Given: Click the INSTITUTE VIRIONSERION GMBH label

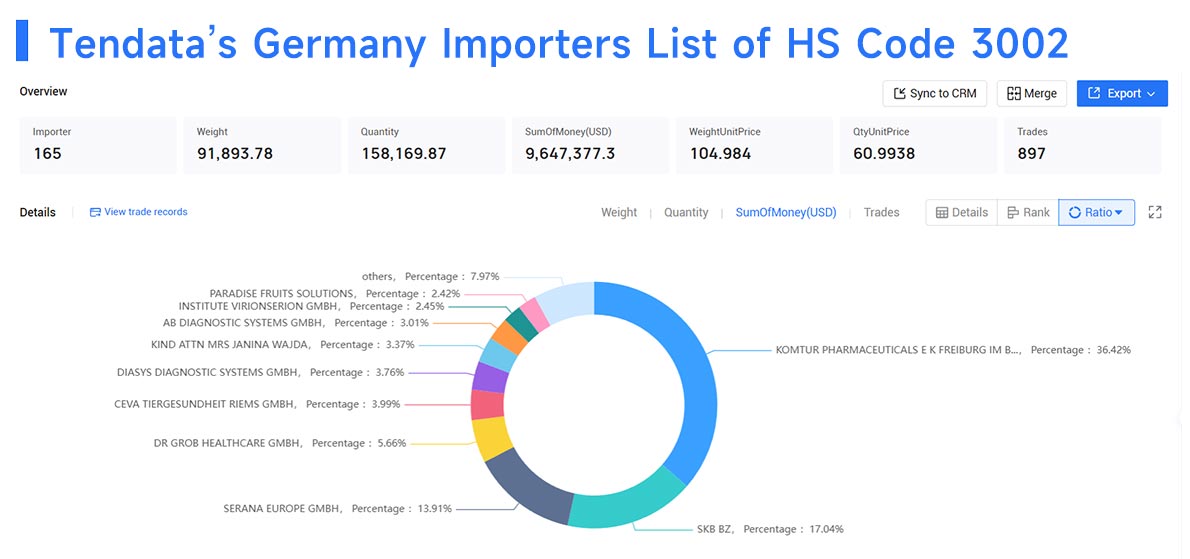Looking at the screenshot, I should coord(311,306).
